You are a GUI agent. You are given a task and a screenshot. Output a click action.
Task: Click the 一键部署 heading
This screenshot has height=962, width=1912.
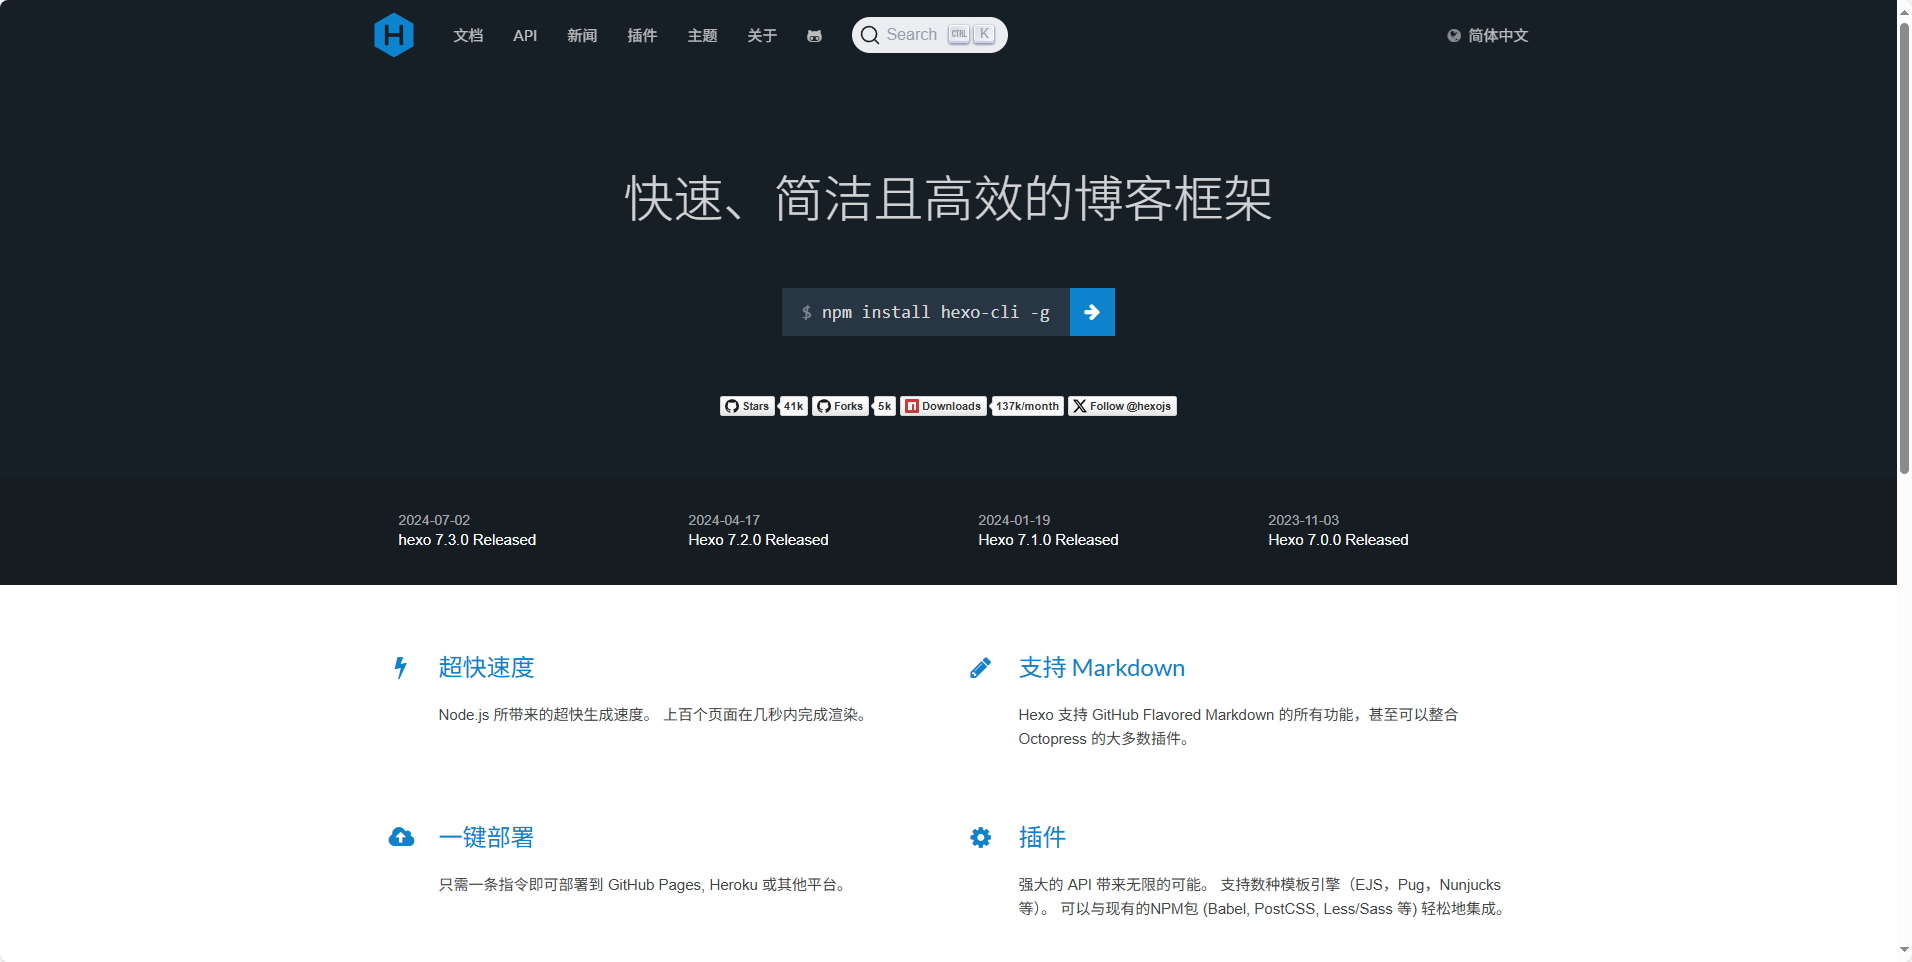[486, 837]
